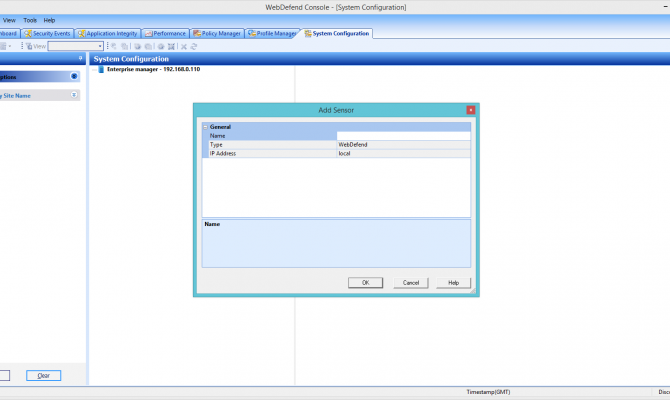670x400 pixels.
Task: Click the gear settings toolbar icon
Action: [x=161, y=47]
